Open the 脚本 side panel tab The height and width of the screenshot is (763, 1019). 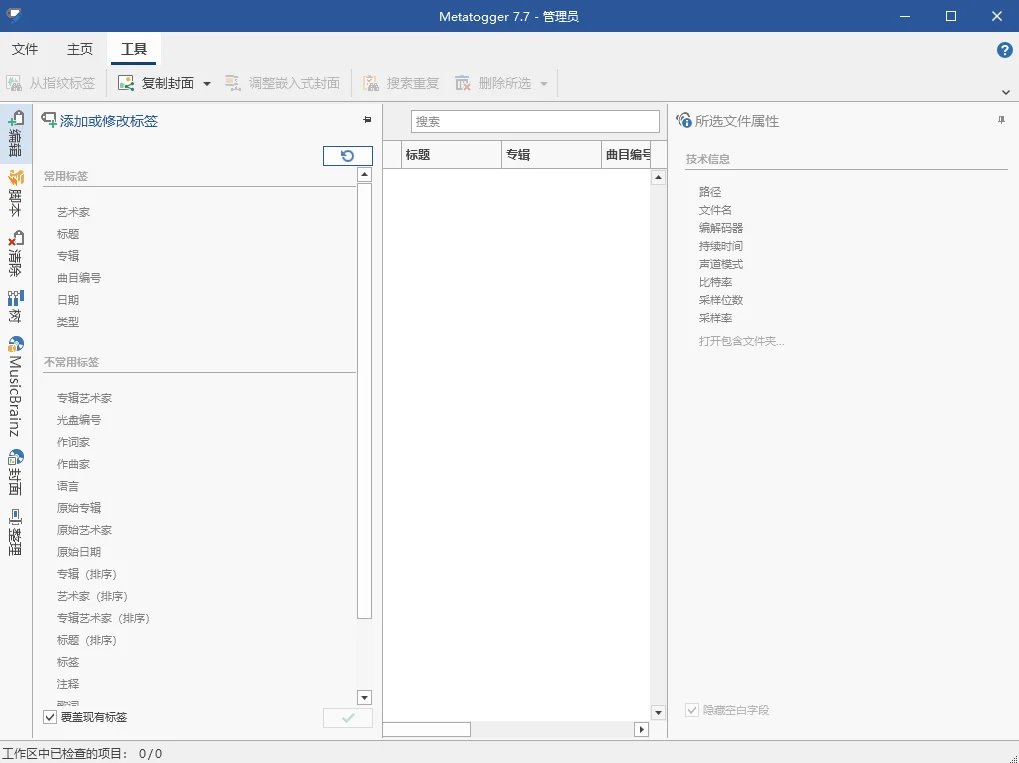(15, 193)
